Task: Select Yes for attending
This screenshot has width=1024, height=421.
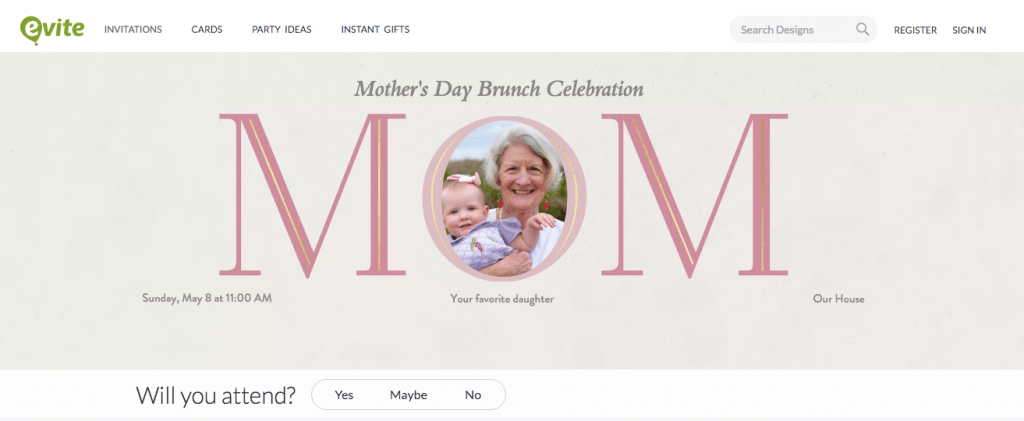Action: pos(344,395)
